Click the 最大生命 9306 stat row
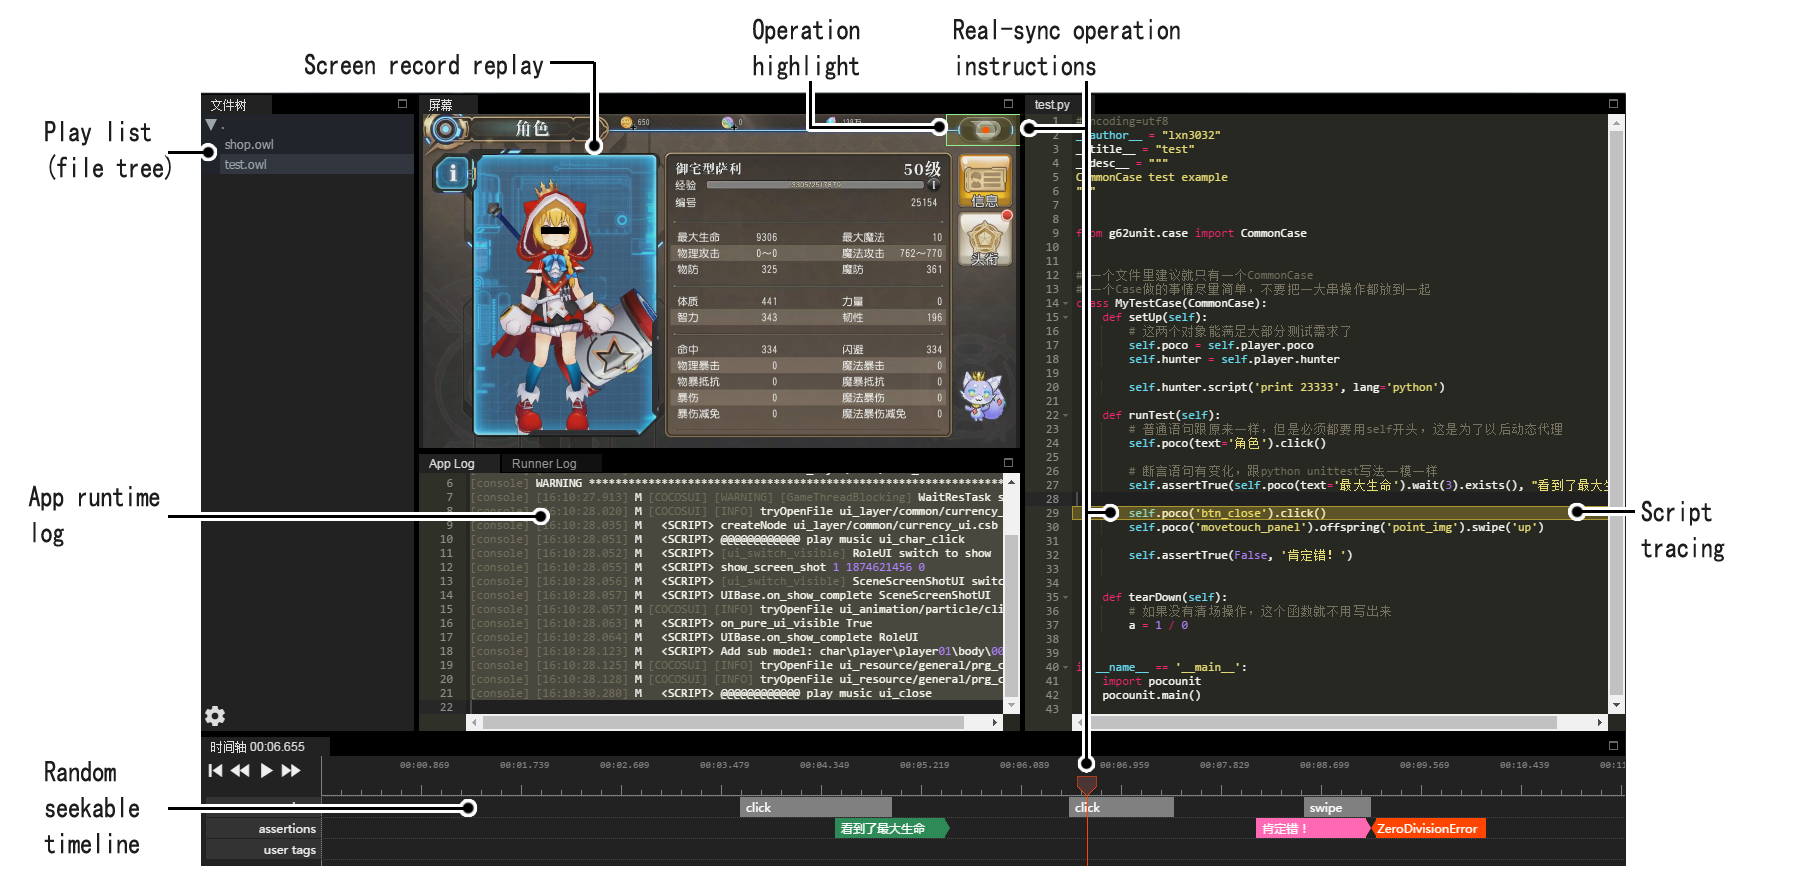 pyautogui.click(x=727, y=237)
